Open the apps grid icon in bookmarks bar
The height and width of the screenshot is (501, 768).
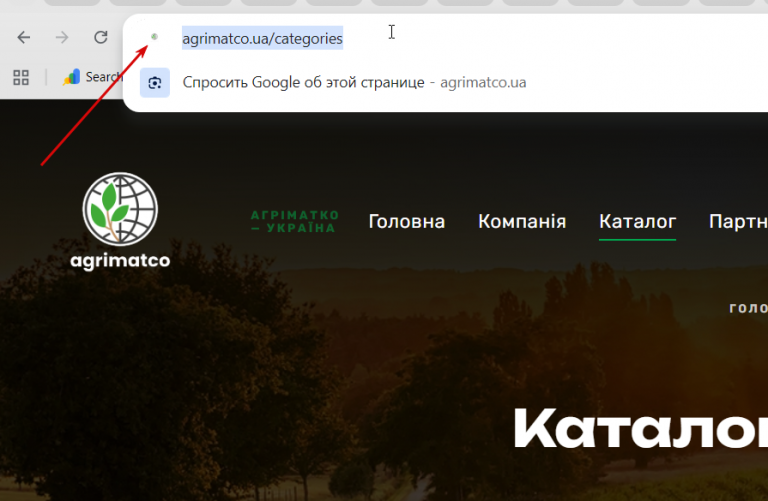tap(21, 77)
